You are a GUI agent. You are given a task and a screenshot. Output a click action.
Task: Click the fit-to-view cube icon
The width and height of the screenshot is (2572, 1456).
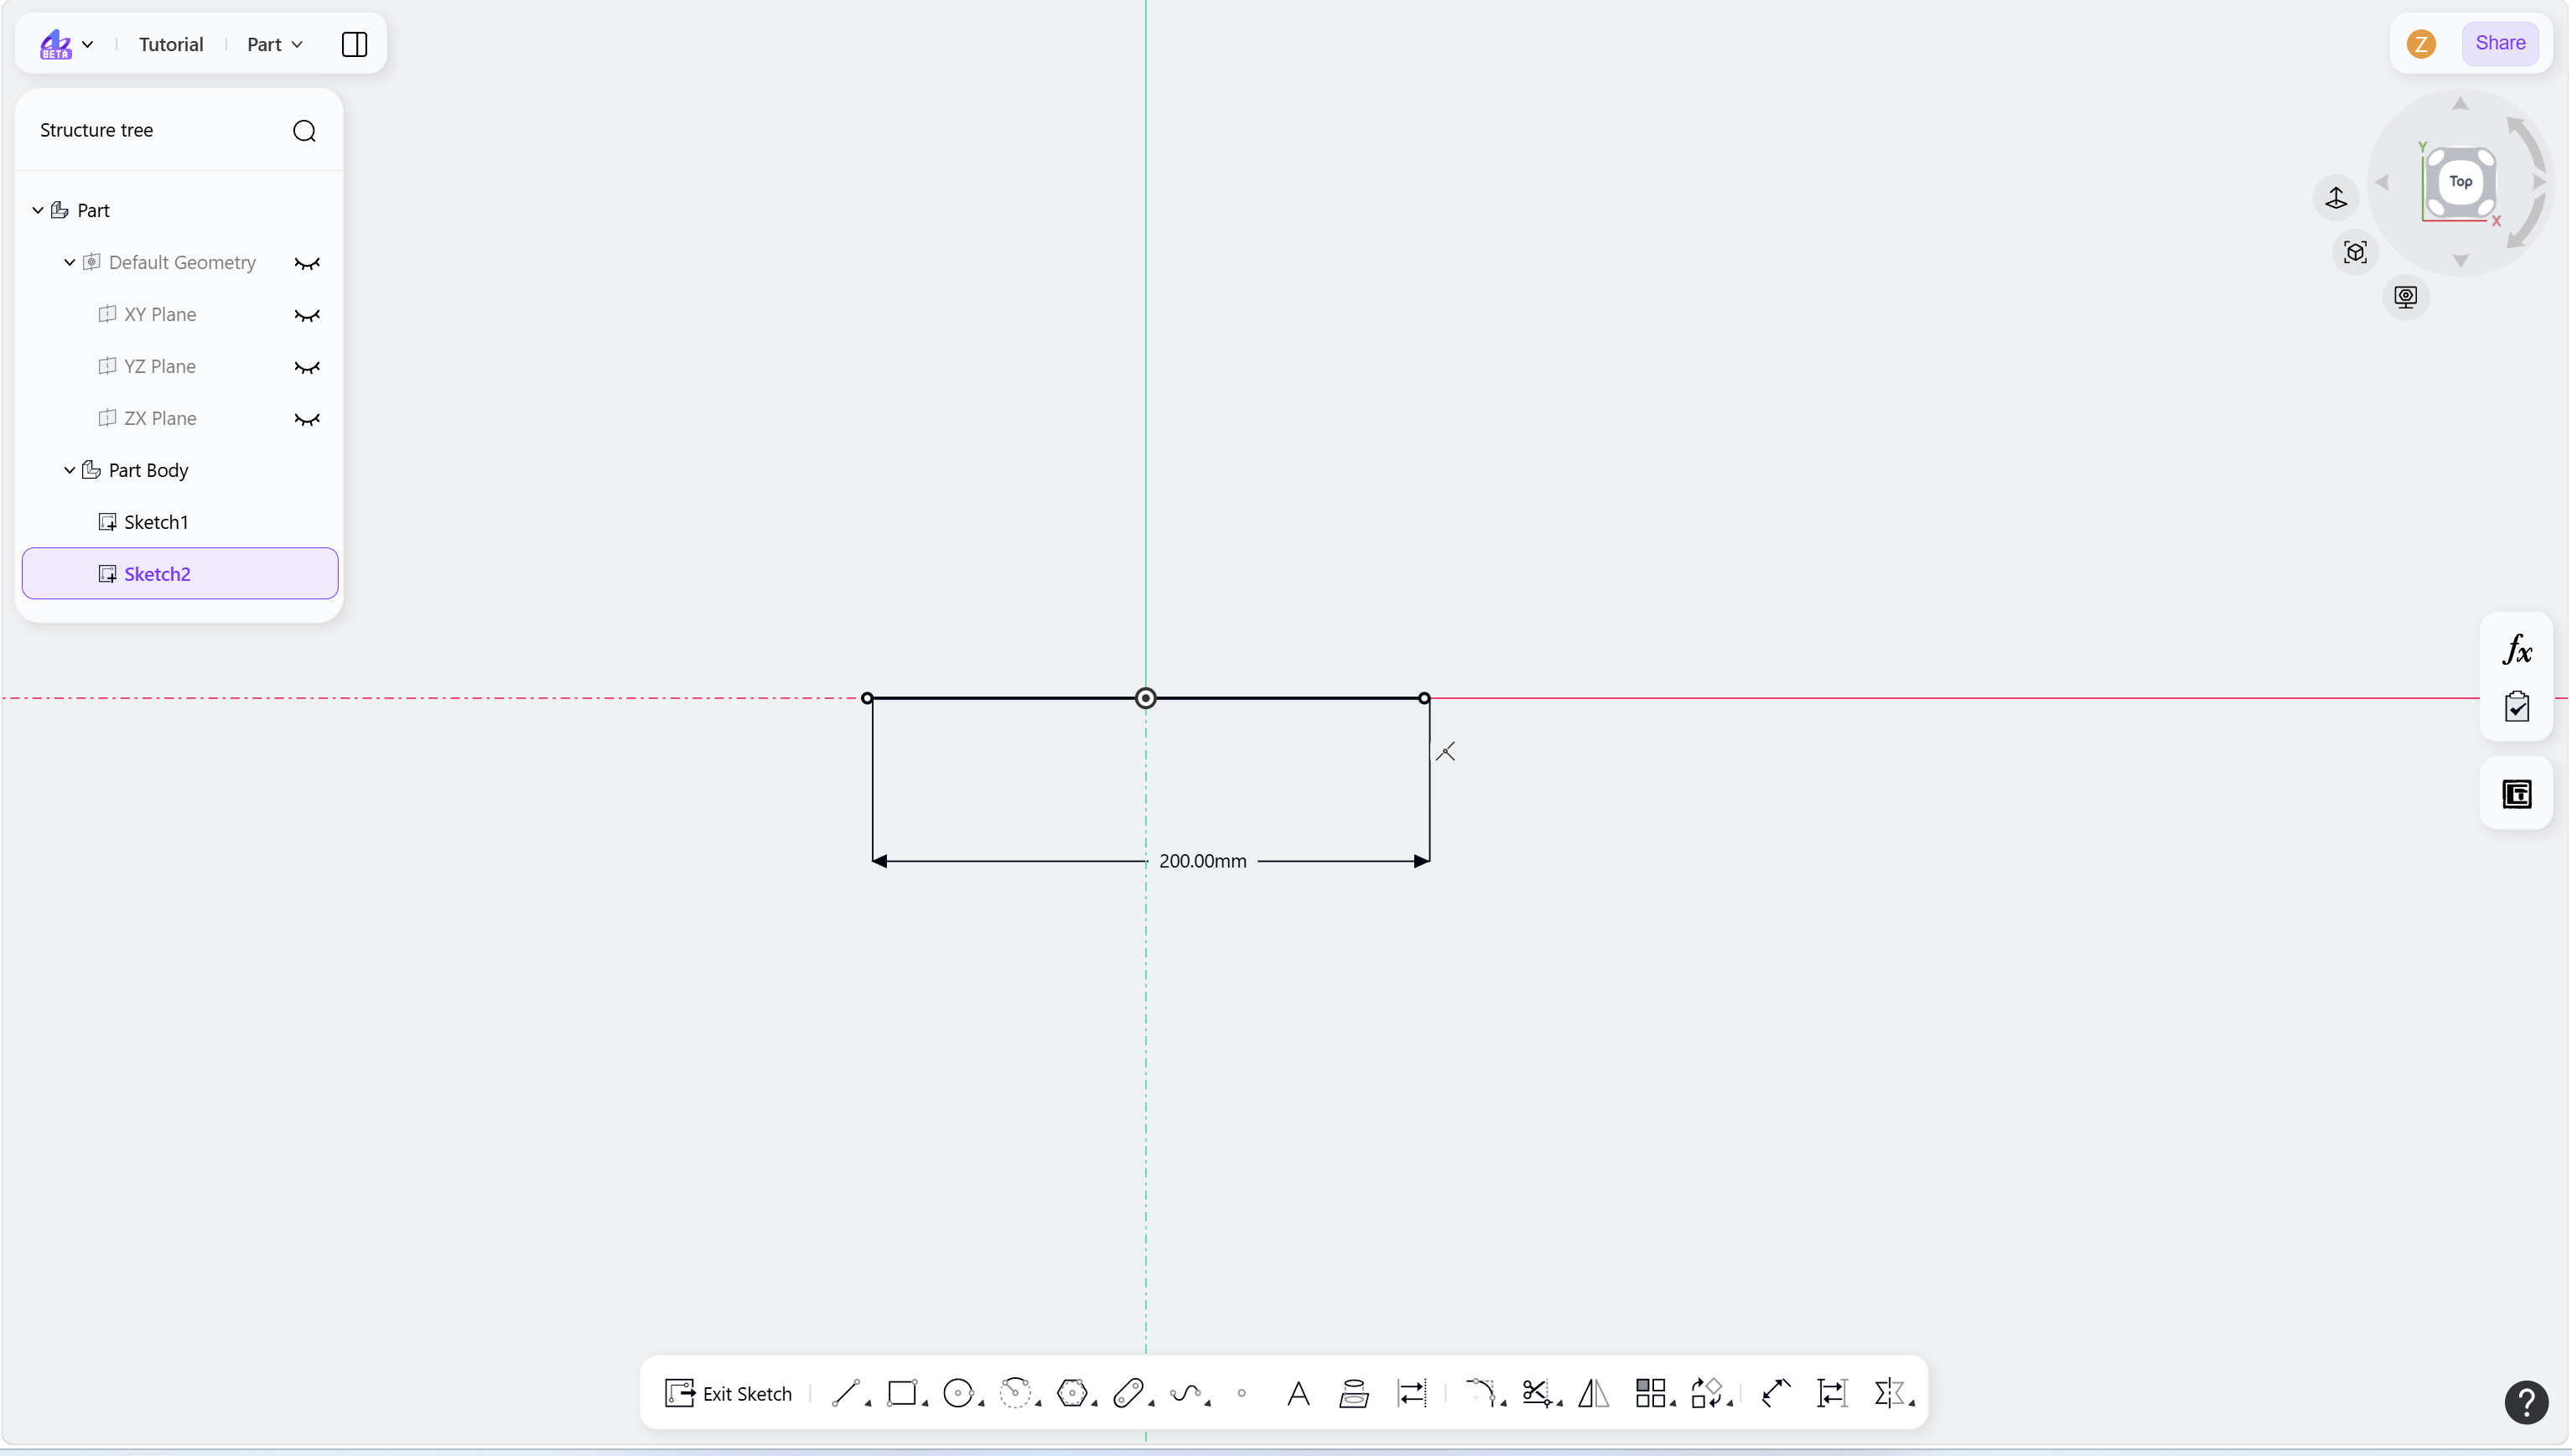click(2355, 252)
